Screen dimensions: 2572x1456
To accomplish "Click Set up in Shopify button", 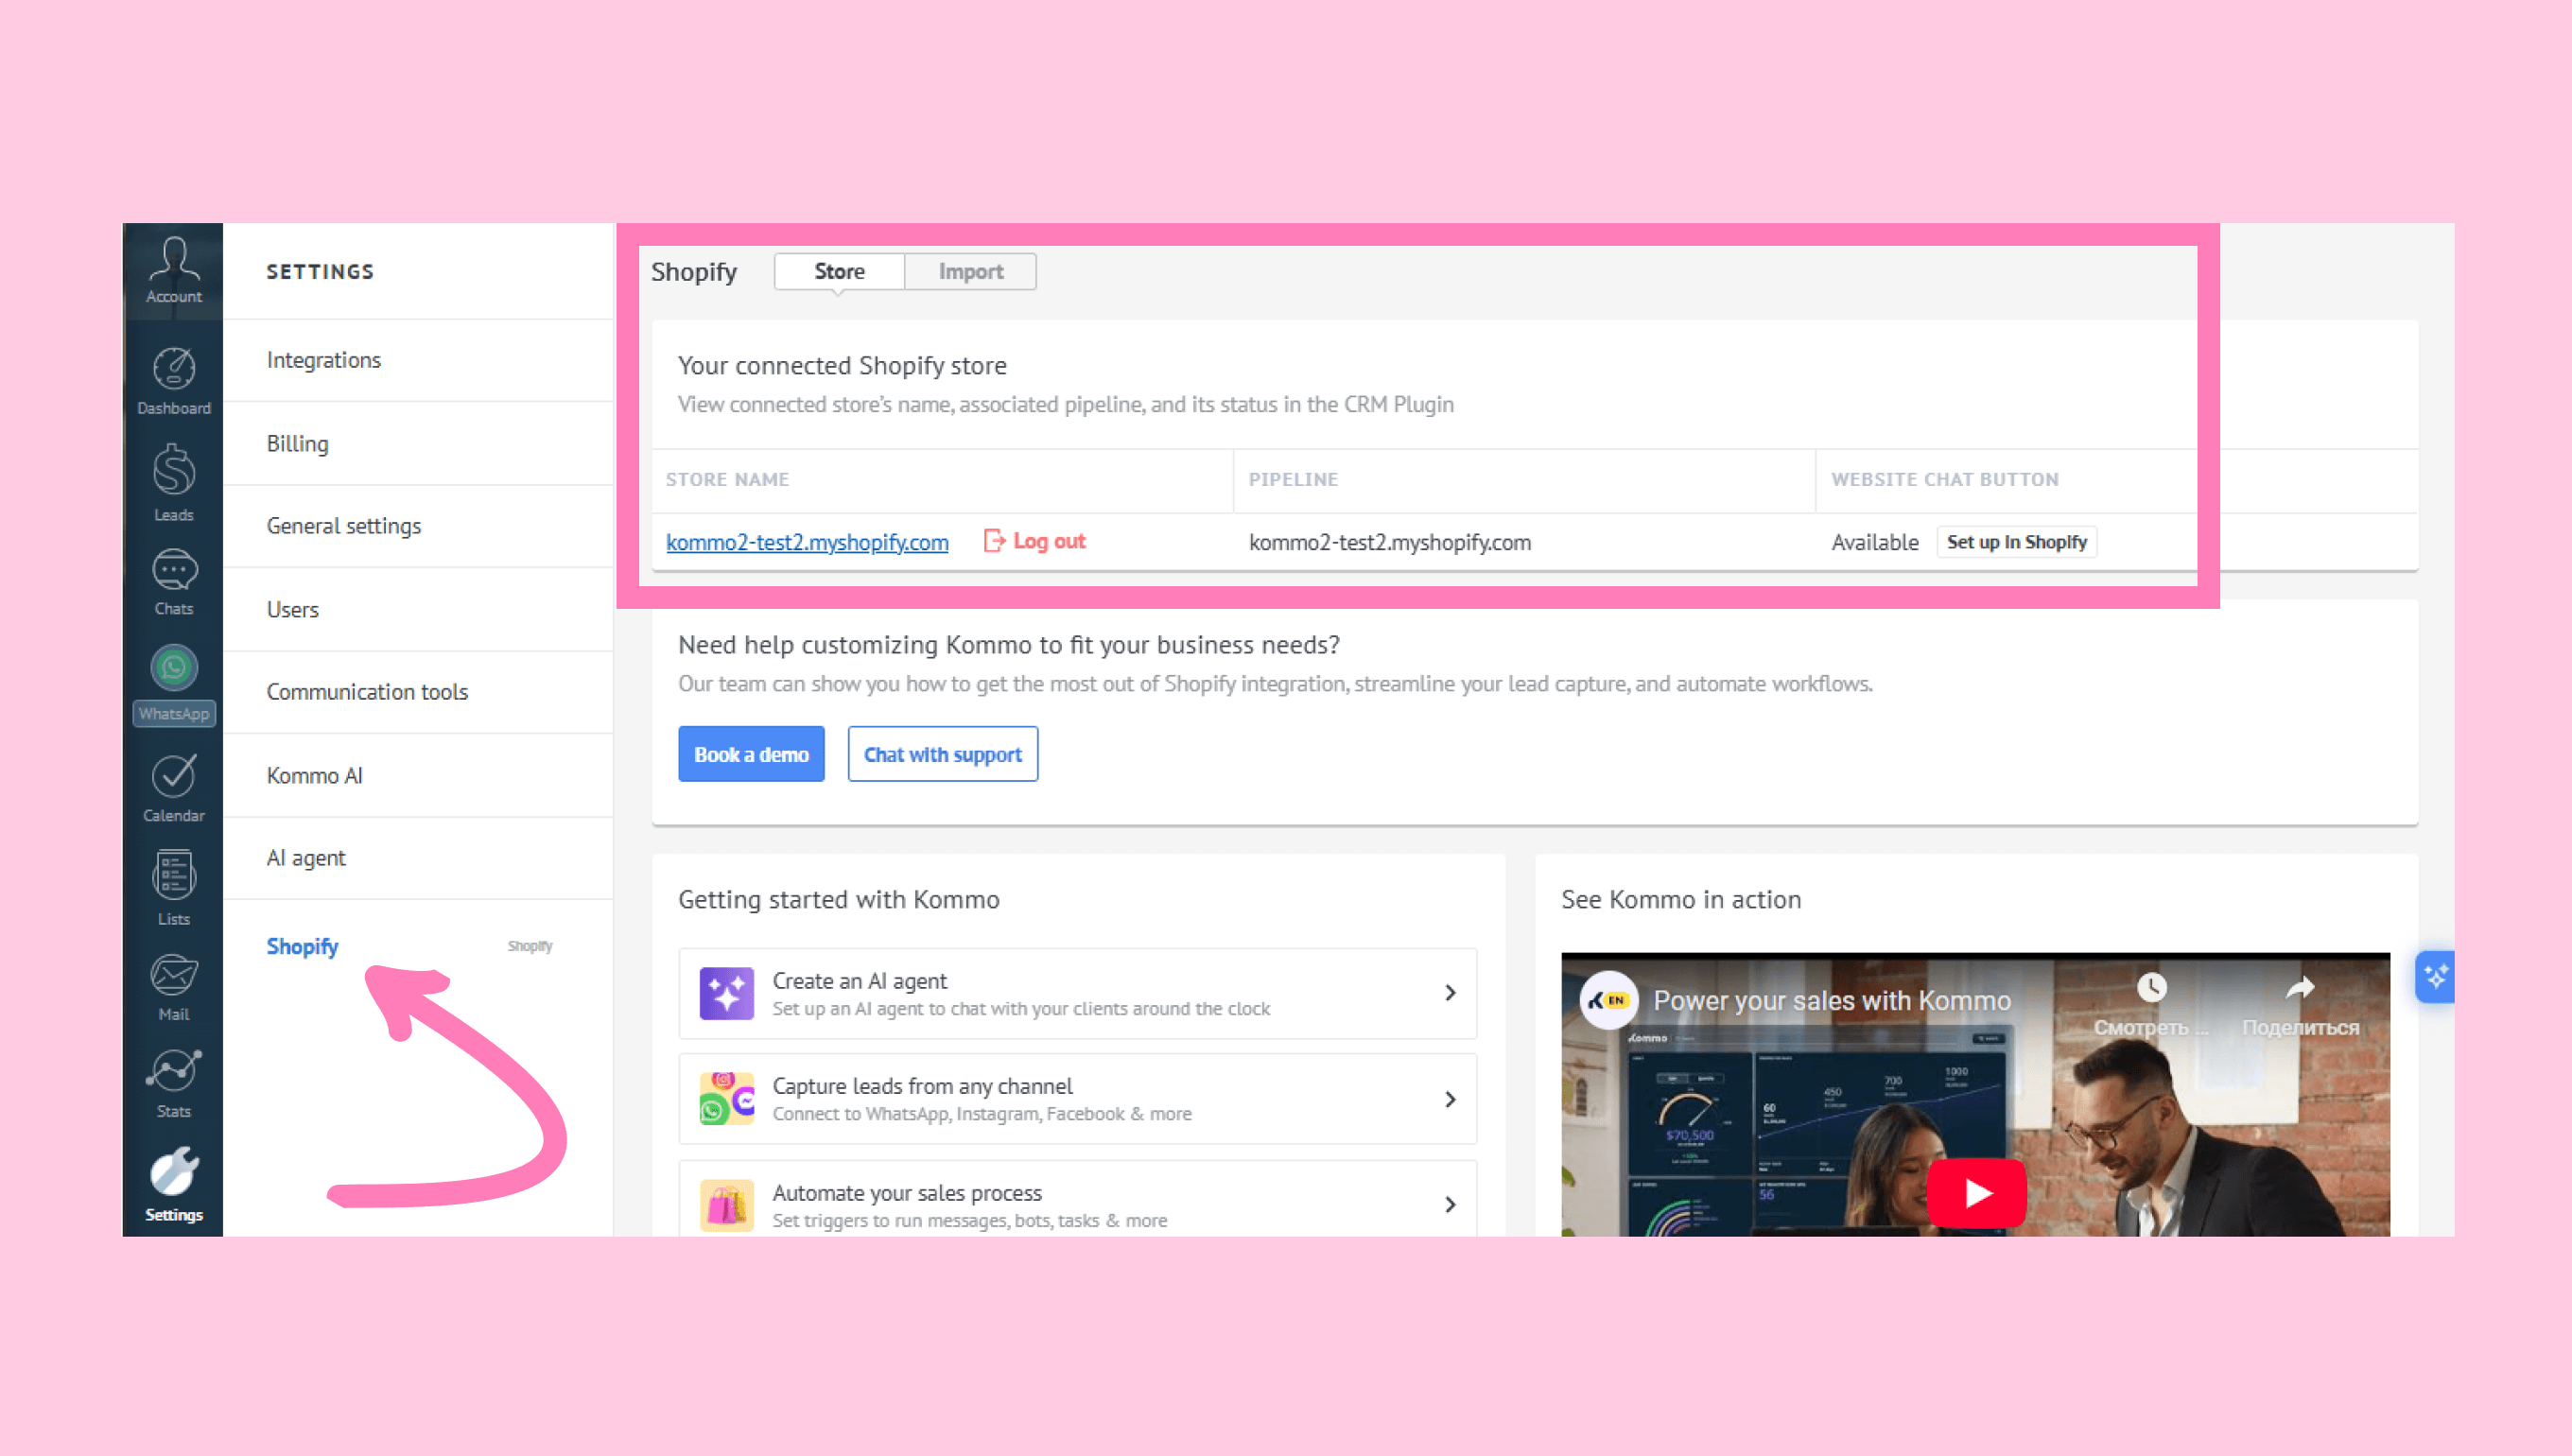I will tap(2017, 542).
